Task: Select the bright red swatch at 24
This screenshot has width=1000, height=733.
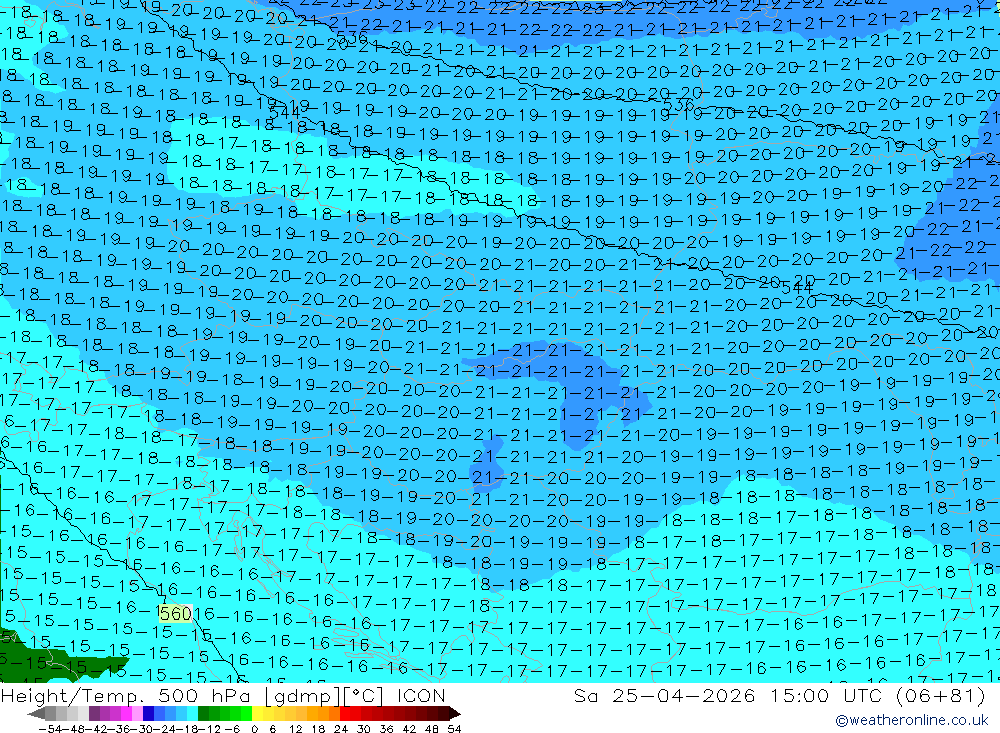Action: [345, 713]
